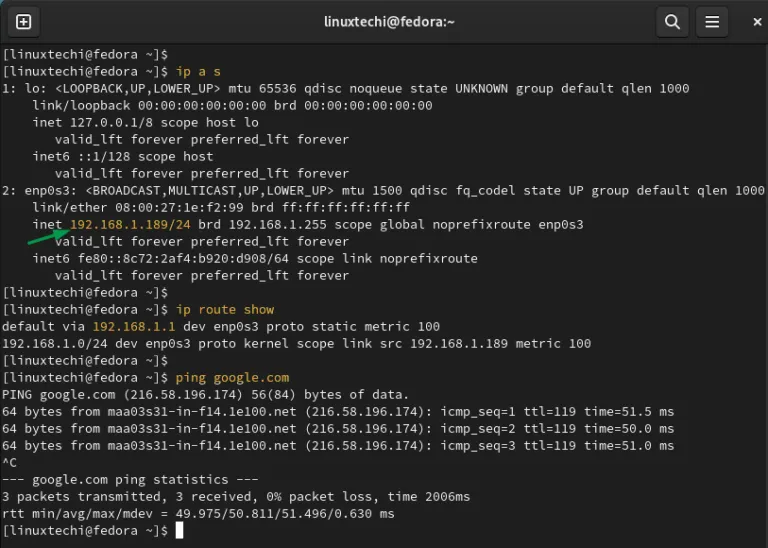Viewport: 768px width, 548px height.
Task: Click the rtt min/avg/max/mdev line
Action: click(198, 514)
